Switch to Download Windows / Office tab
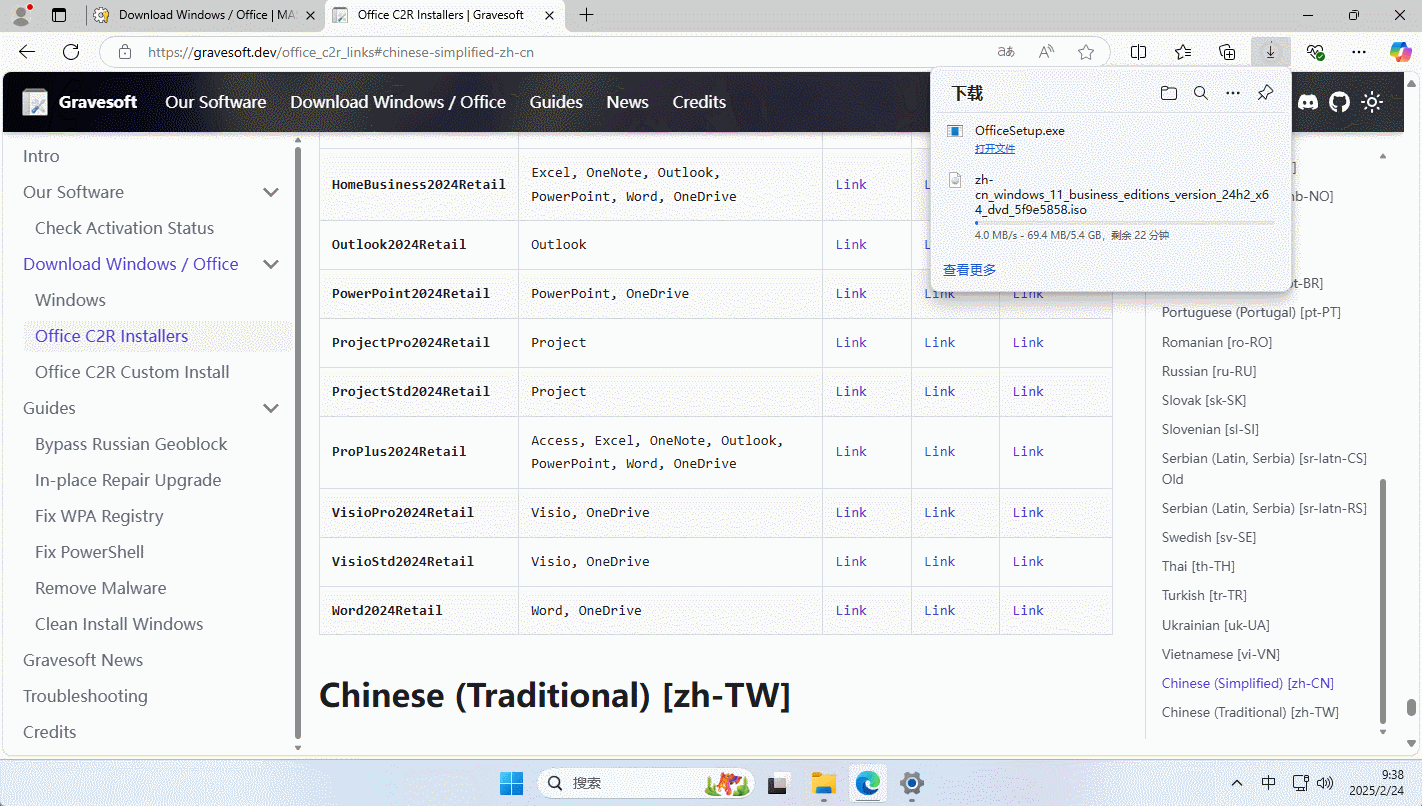This screenshot has height=806, width=1422. pos(205,15)
